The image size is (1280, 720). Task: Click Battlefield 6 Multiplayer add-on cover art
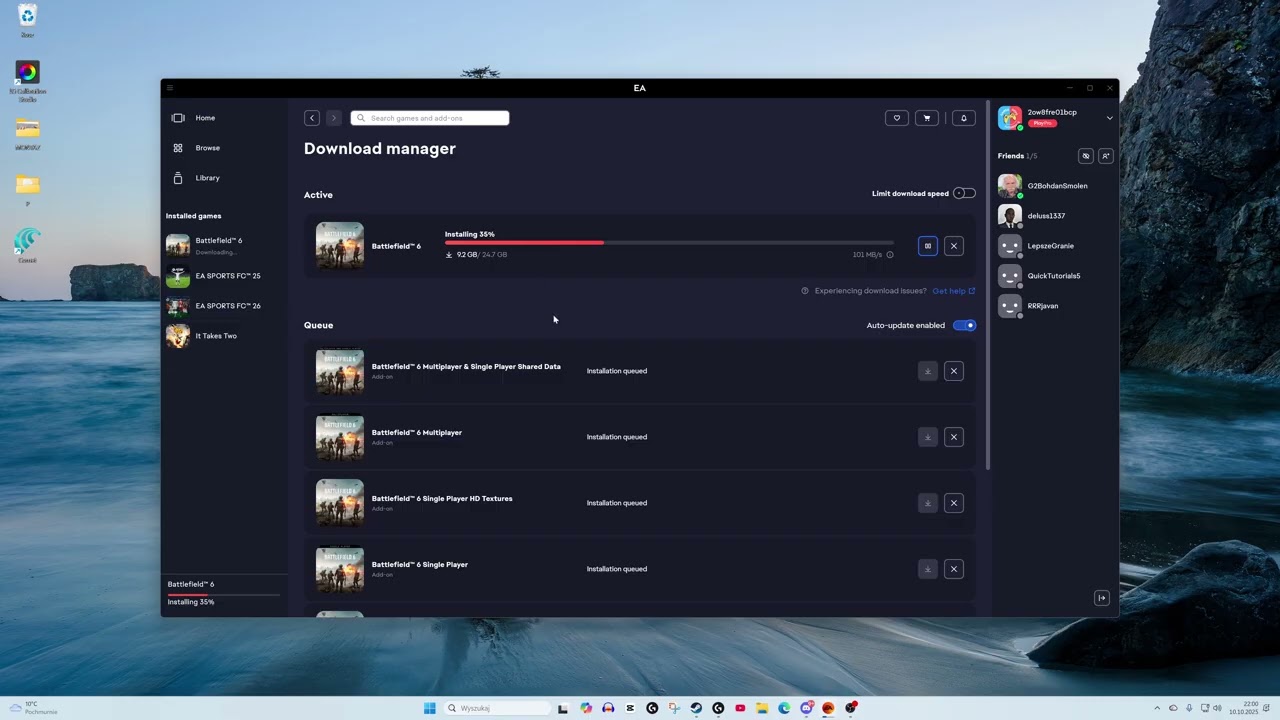[340, 437]
